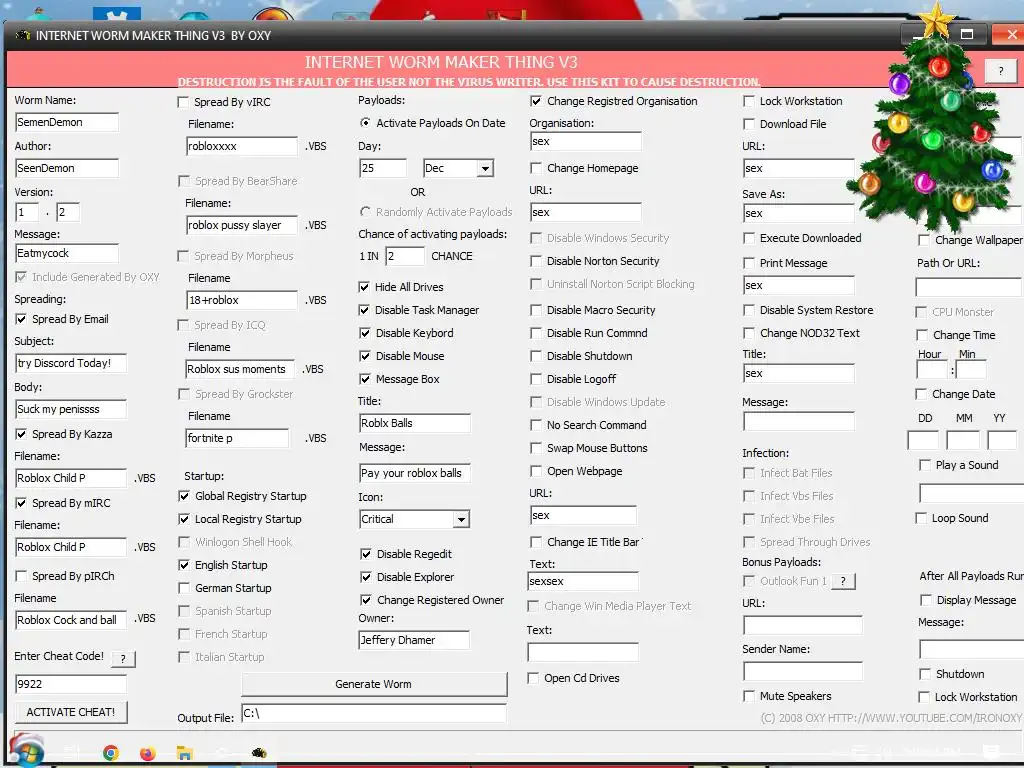Check the Change Date box
Image resolution: width=1024 pixels, height=768 pixels.
click(921, 394)
